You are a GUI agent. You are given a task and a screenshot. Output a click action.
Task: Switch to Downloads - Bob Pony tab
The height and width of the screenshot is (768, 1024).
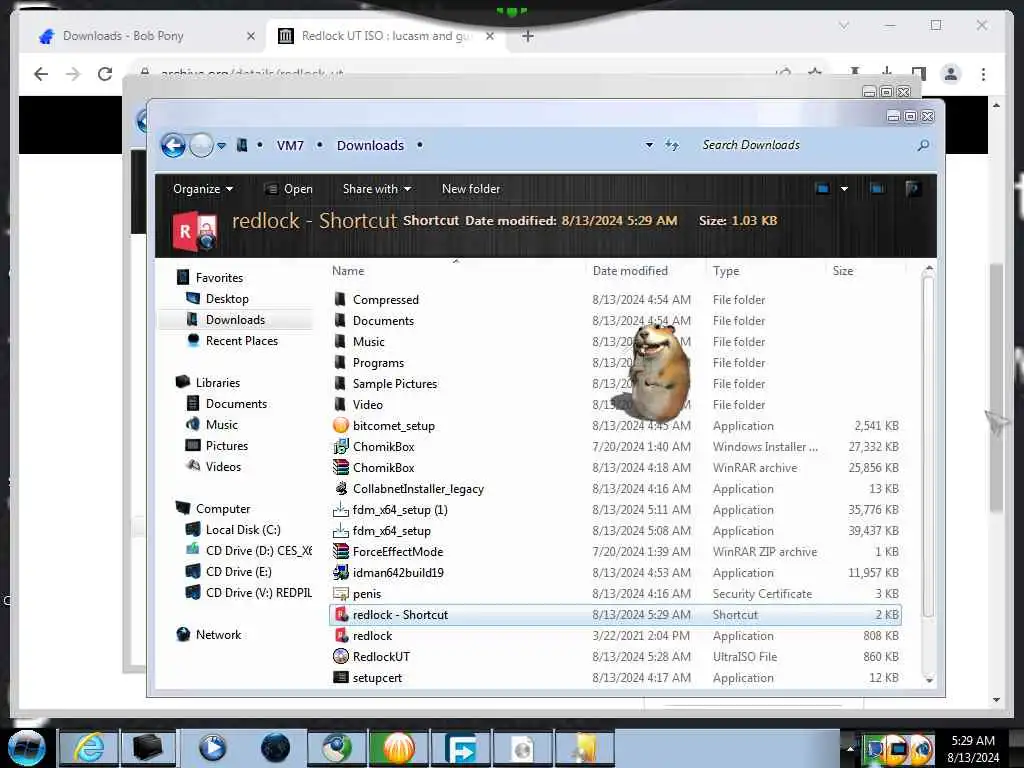click(145, 36)
